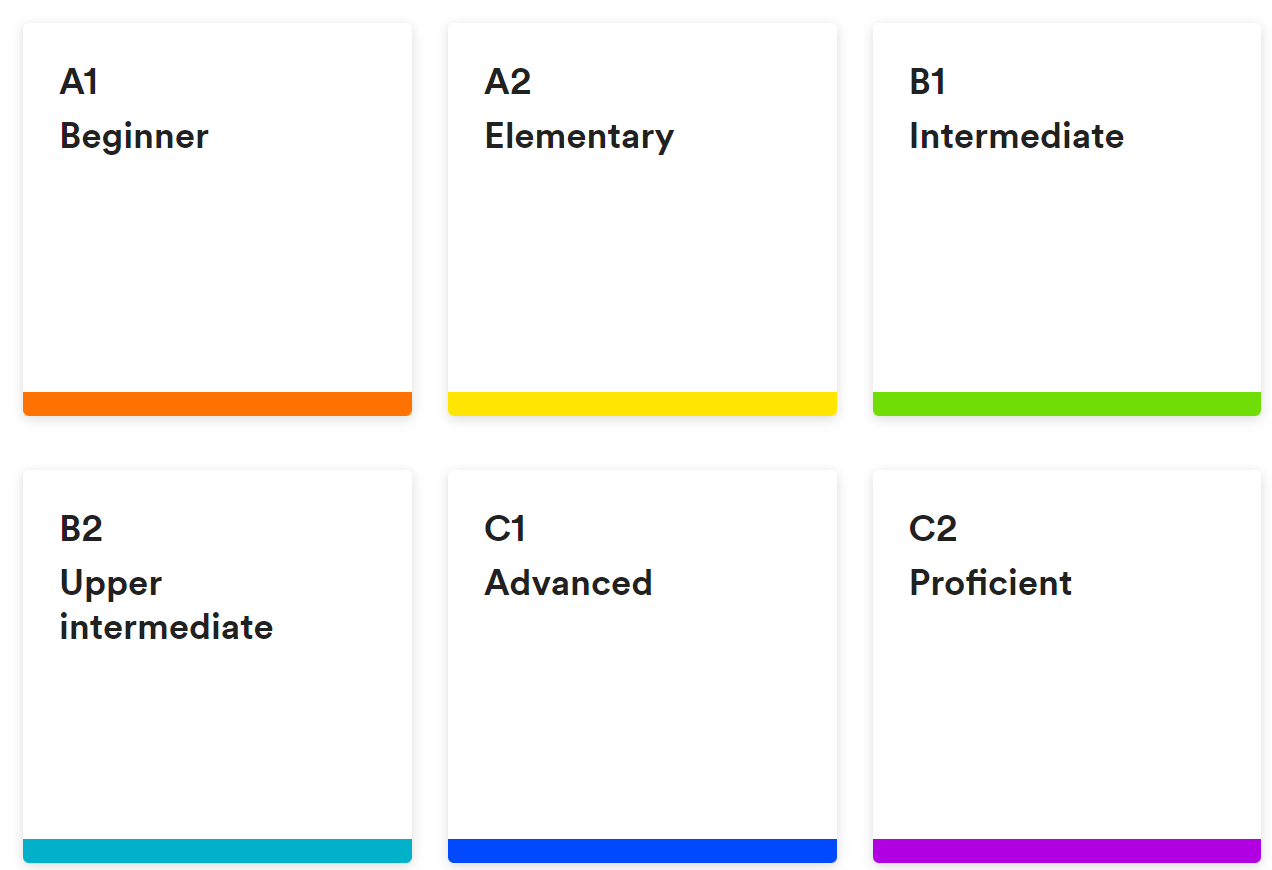The height and width of the screenshot is (870, 1272).
Task: Click the yellow bar under Elementary
Action: click(x=642, y=403)
